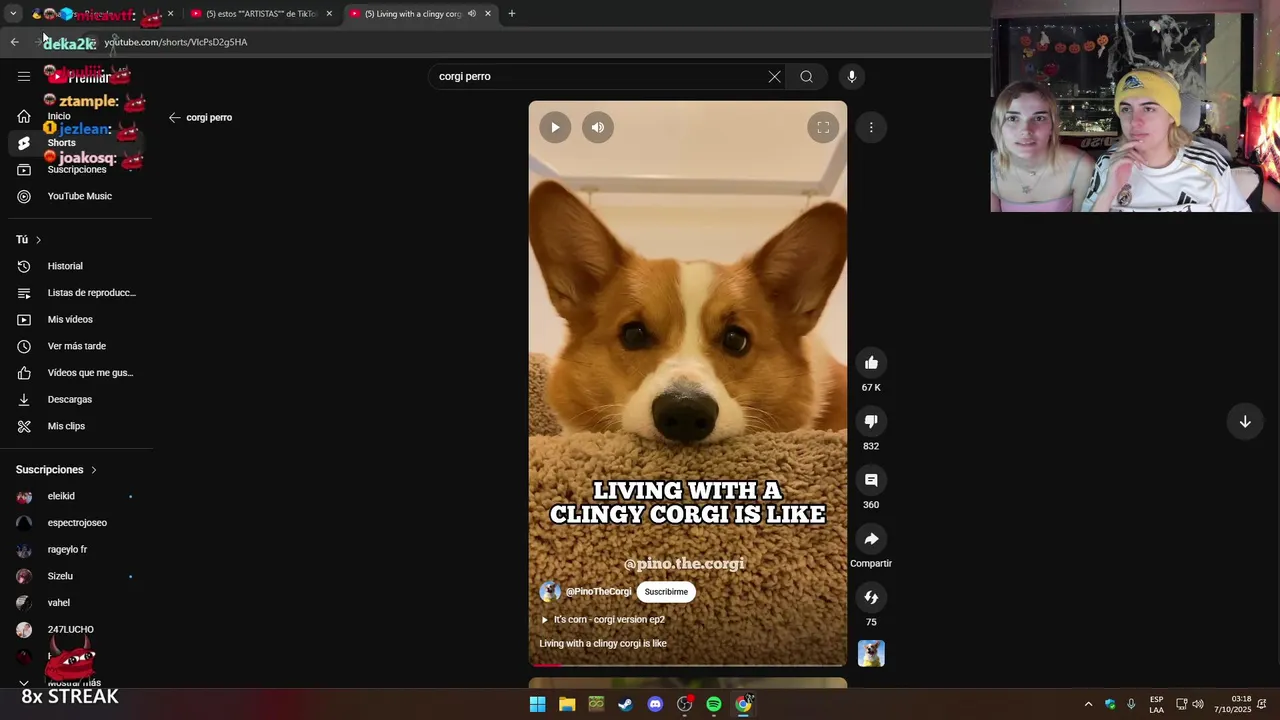1280x720 pixels.
Task: Go back via 'corgi perro' arrow
Action: click(x=174, y=117)
